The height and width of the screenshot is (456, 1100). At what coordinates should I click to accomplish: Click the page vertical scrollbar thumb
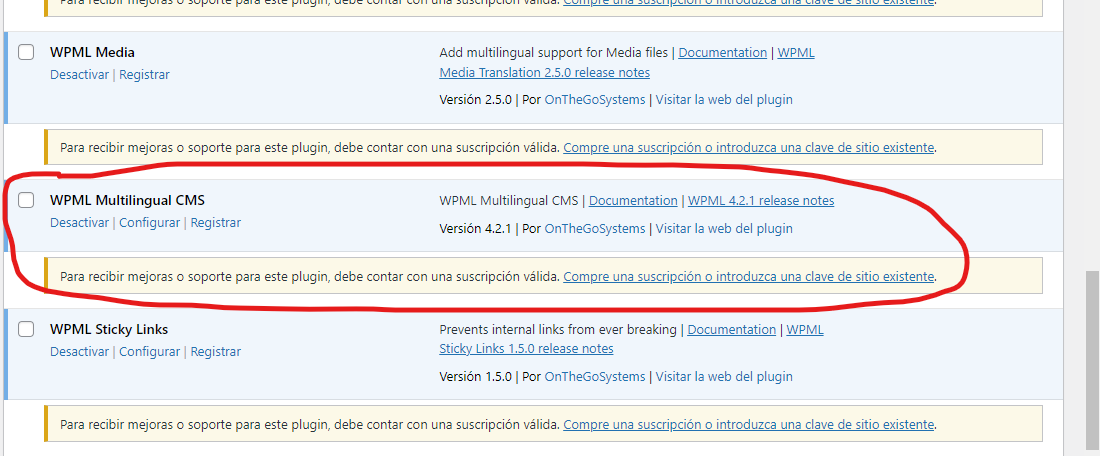[1093, 361]
